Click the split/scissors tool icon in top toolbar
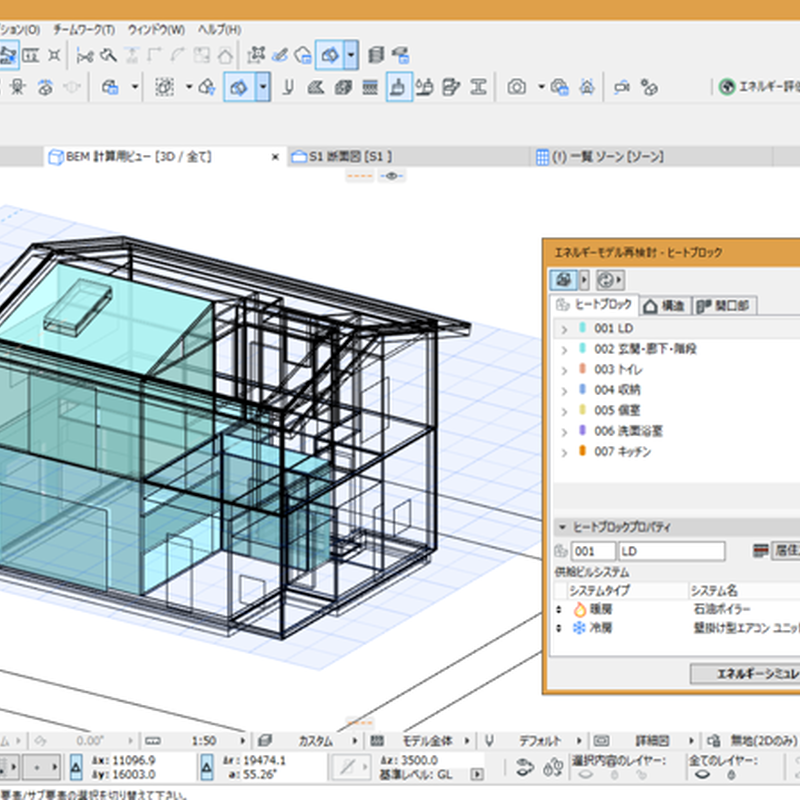Viewport: 800px width, 800px height. click(85, 55)
